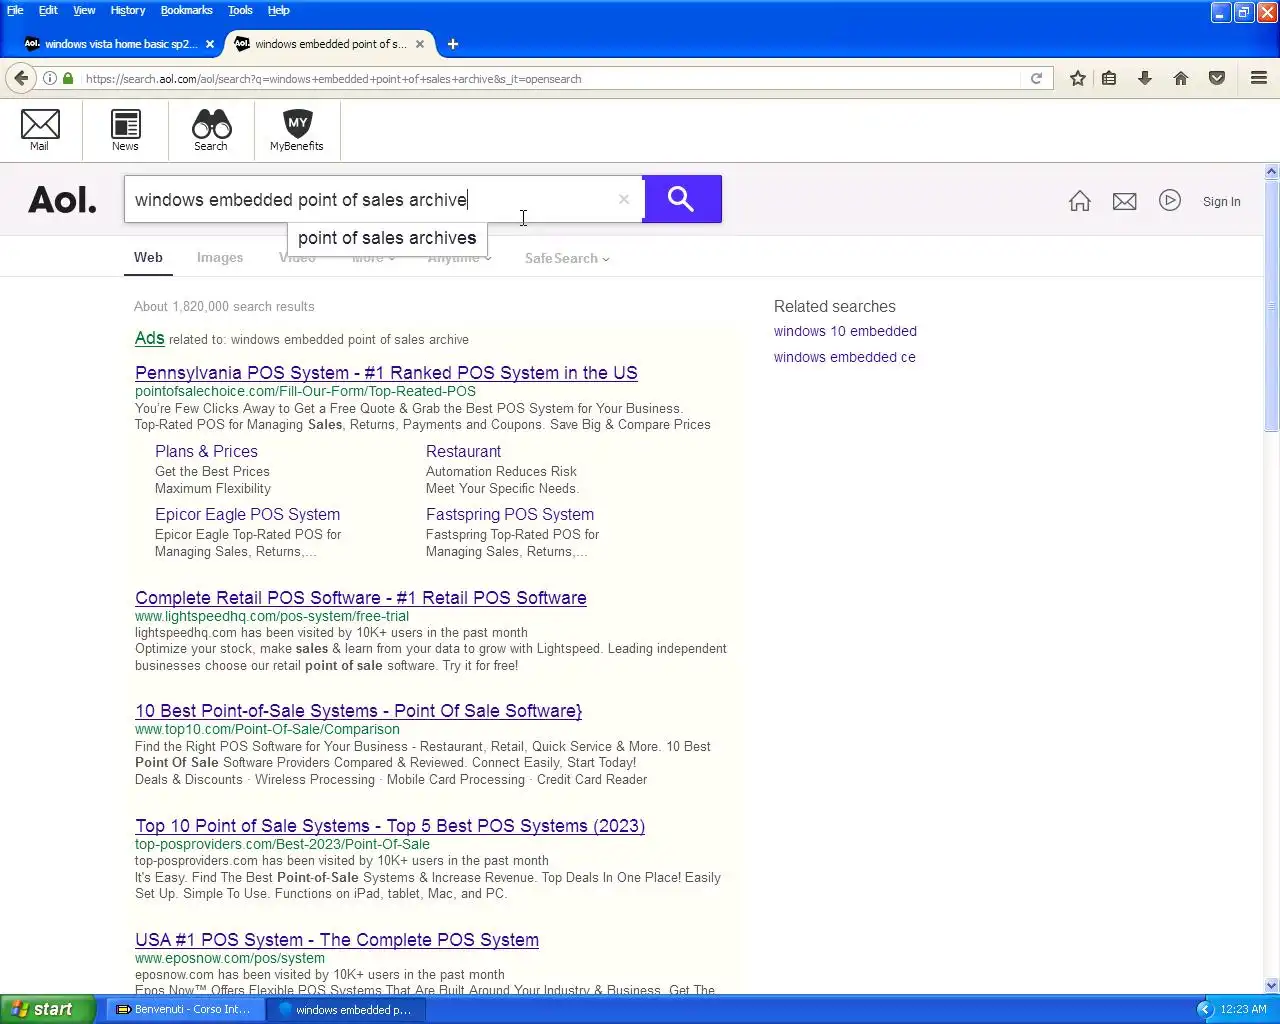This screenshot has height=1024, width=1280.
Task: Open Fastspring POS System sublink
Action: 510,514
